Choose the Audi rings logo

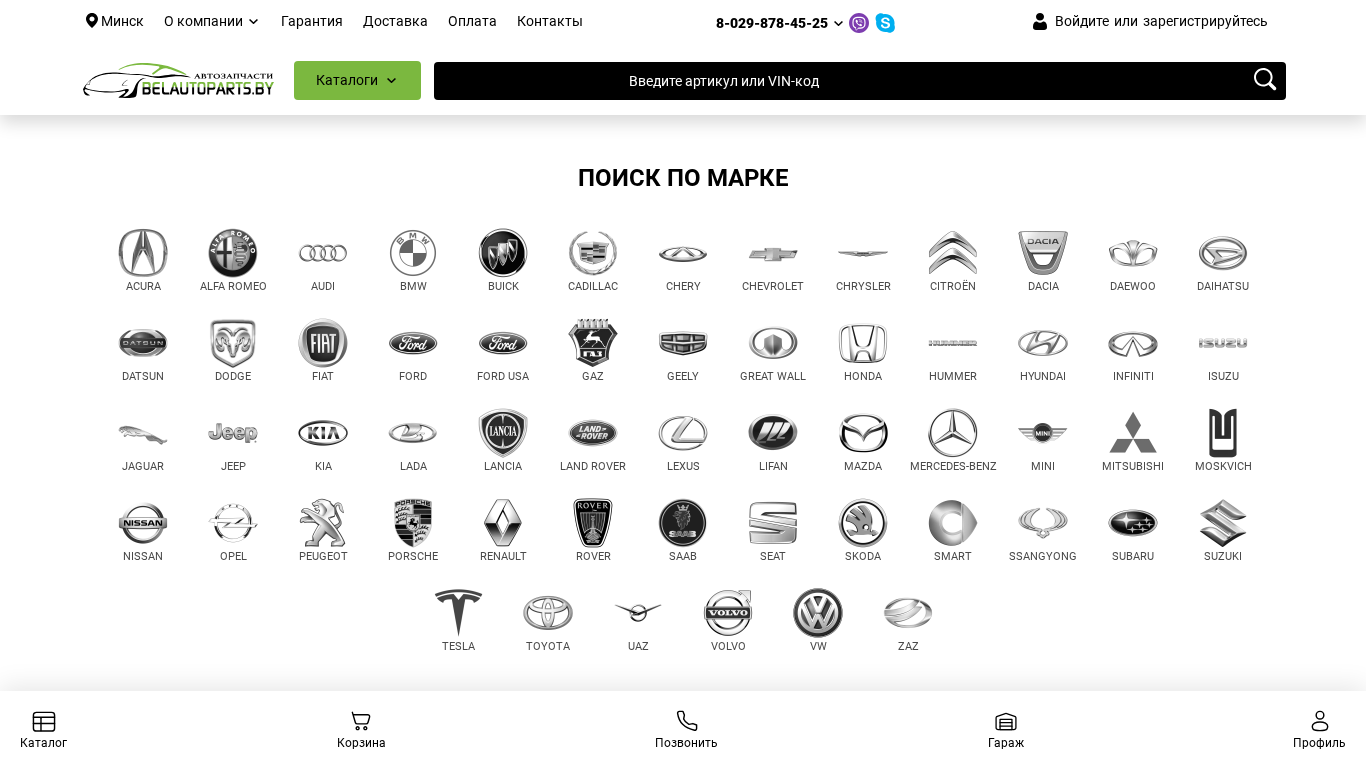(x=323, y=253)
